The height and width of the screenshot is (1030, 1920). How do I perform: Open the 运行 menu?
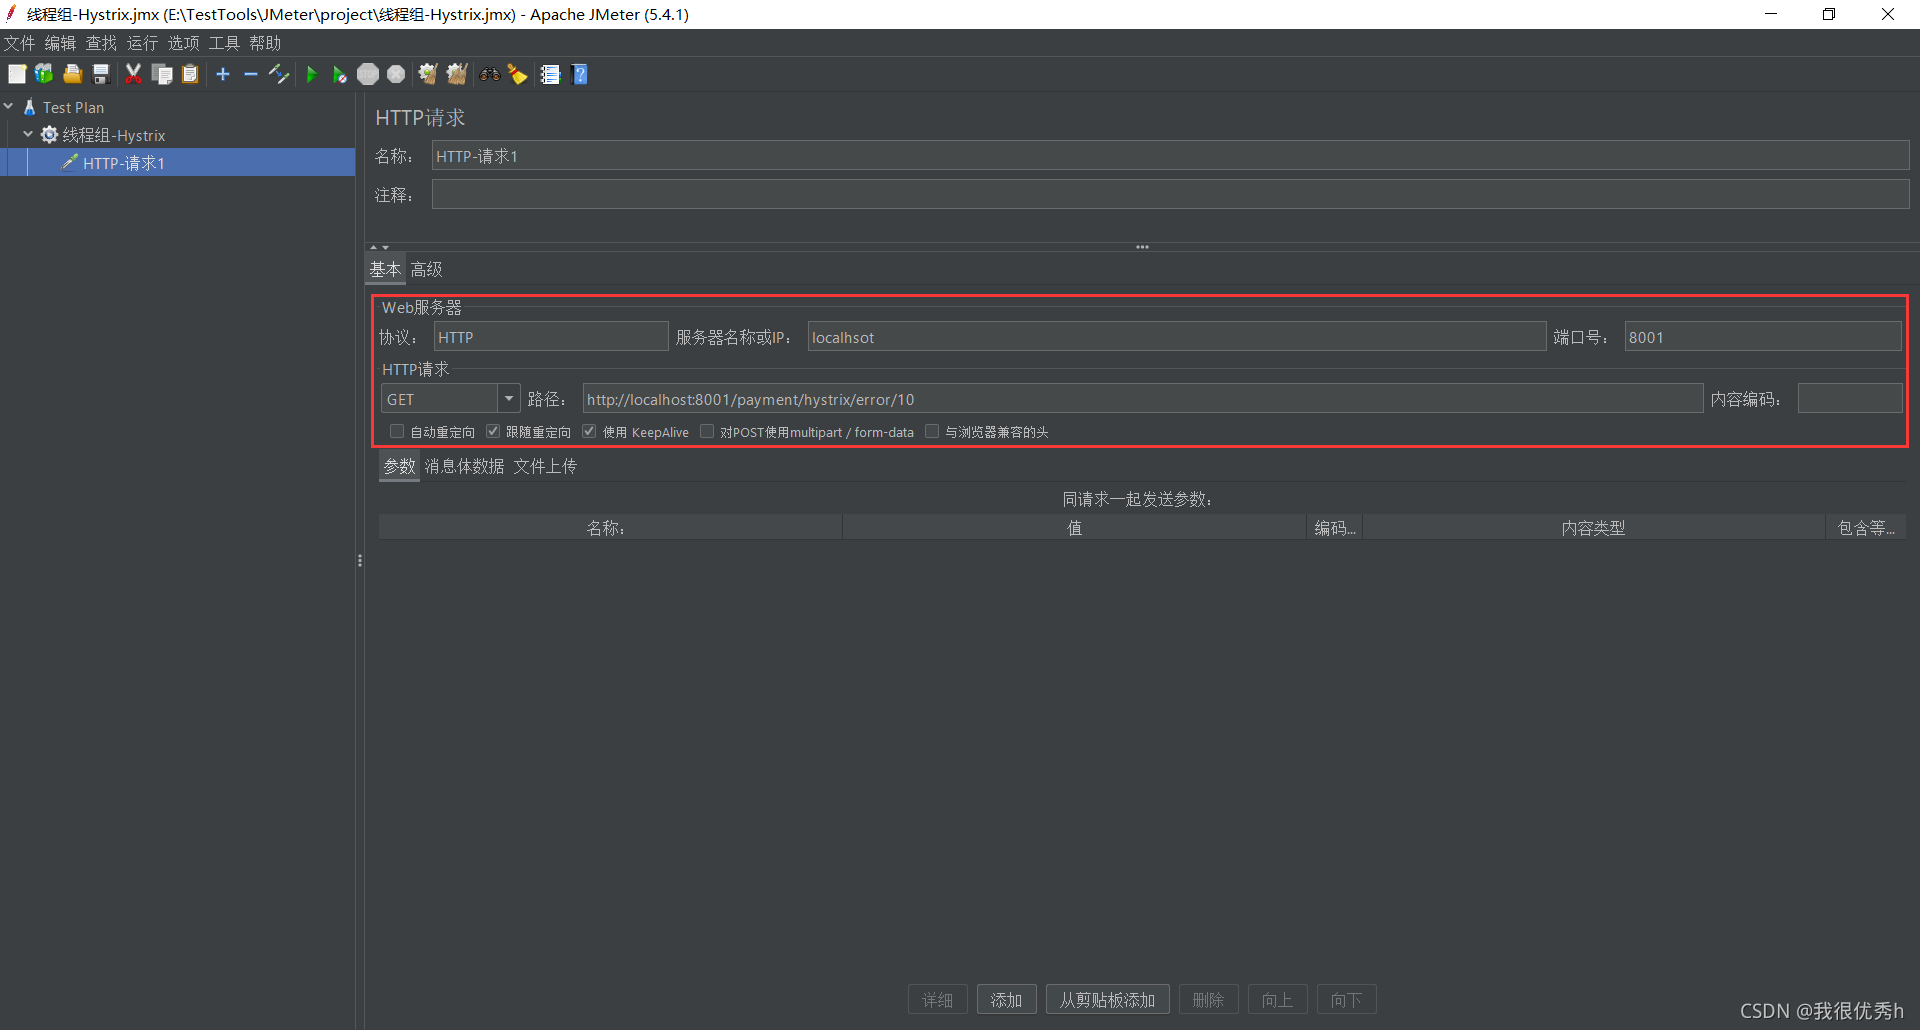[x=142, y=43]
